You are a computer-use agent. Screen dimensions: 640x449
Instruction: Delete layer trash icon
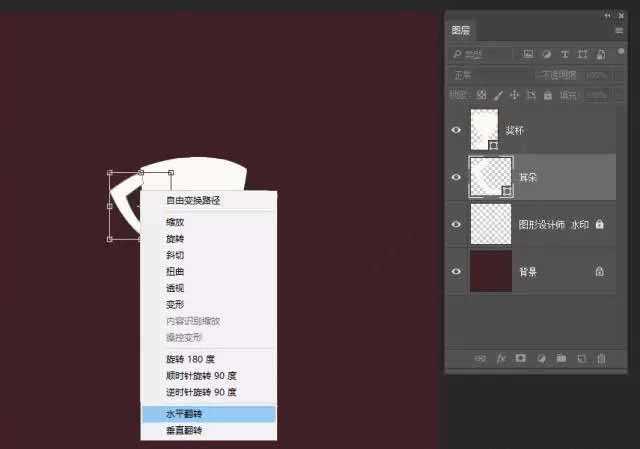pos(601,358)
